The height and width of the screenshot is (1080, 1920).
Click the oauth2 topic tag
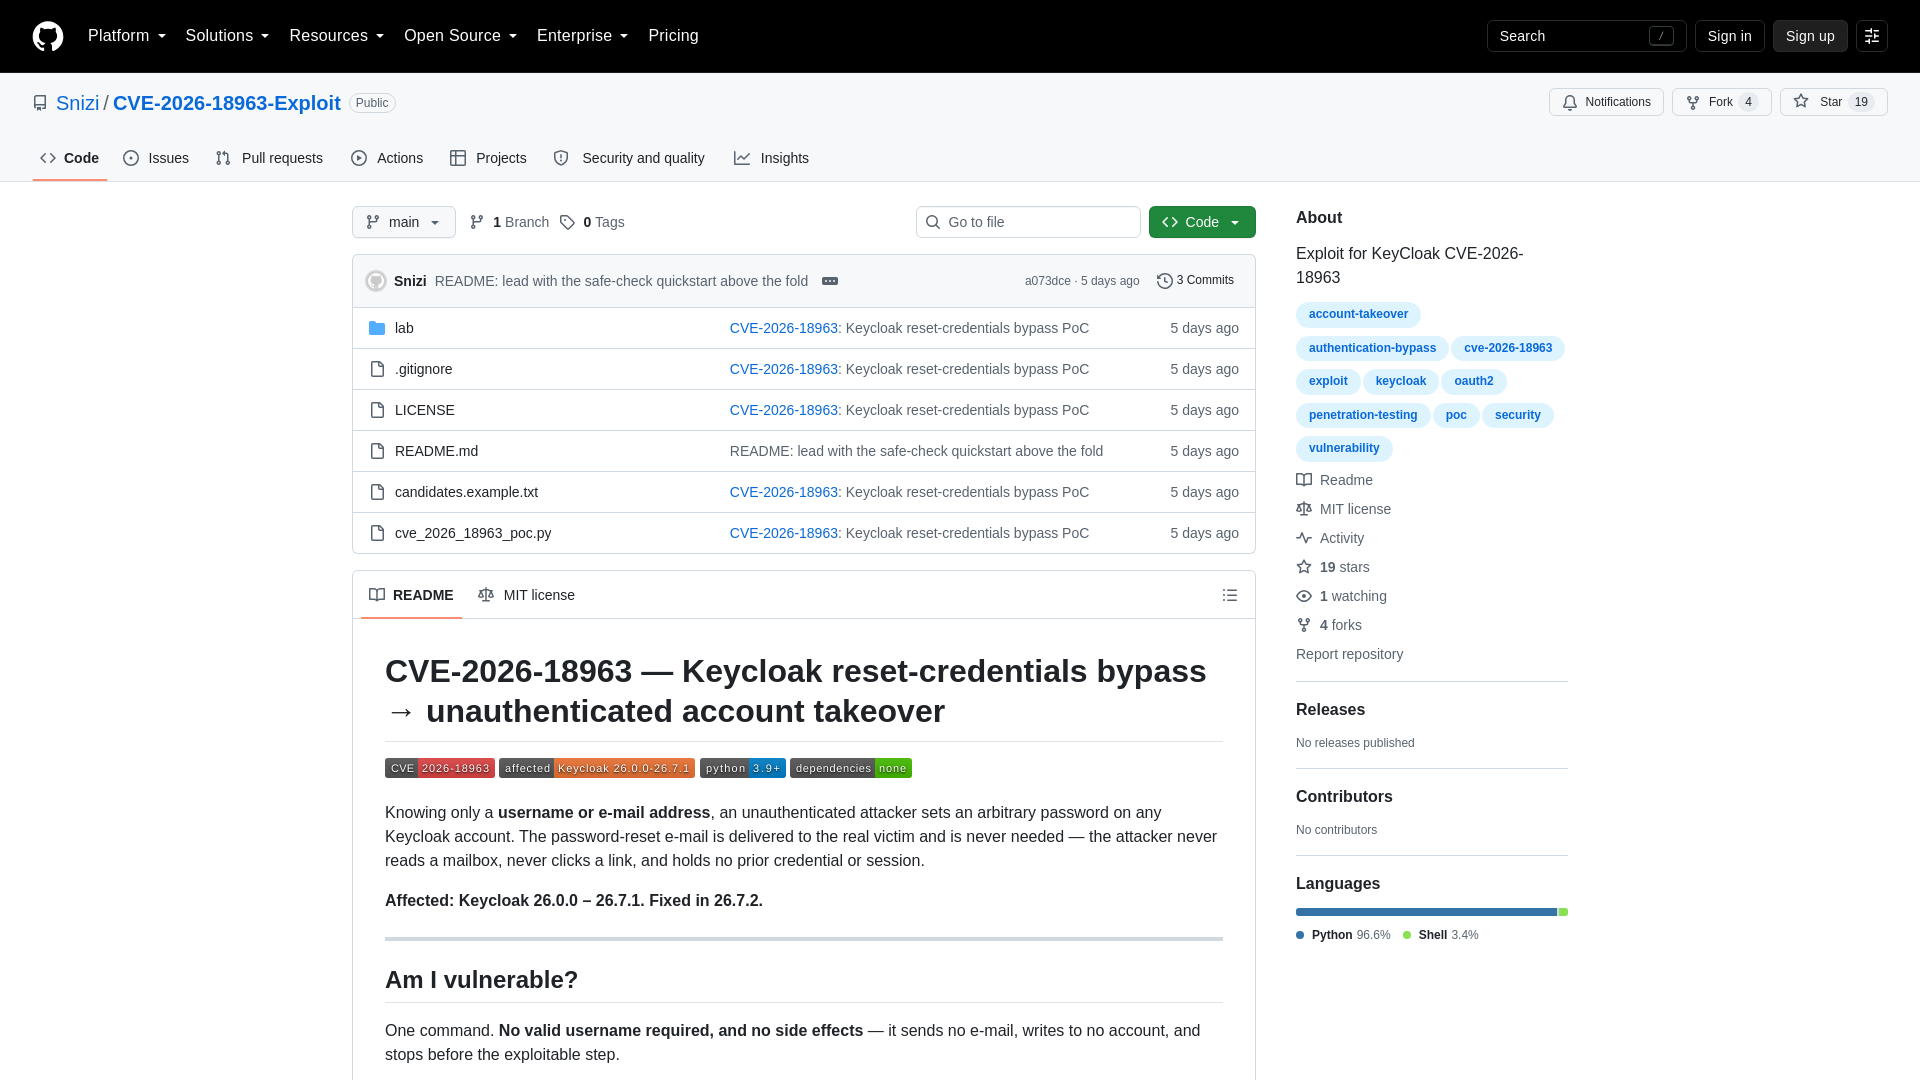1474,381
